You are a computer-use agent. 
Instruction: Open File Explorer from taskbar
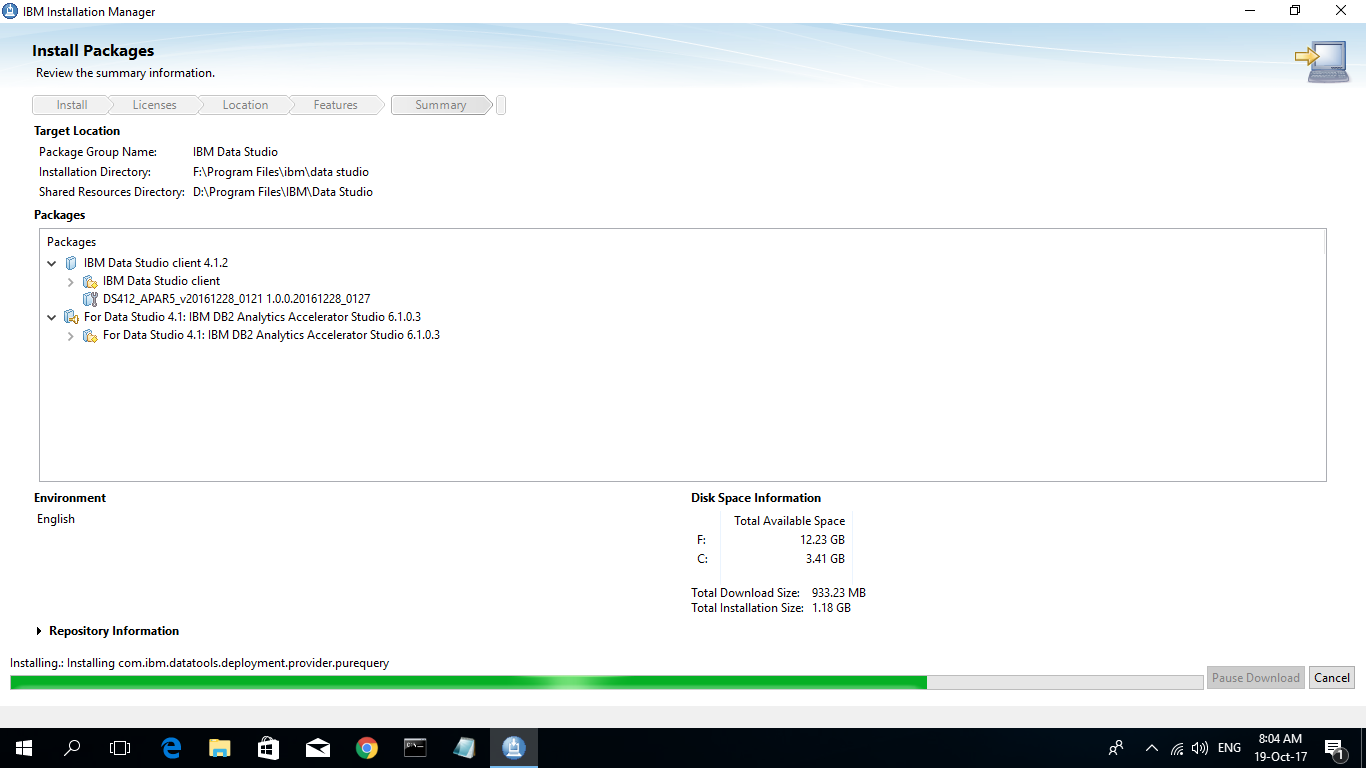tap(220, 747)
